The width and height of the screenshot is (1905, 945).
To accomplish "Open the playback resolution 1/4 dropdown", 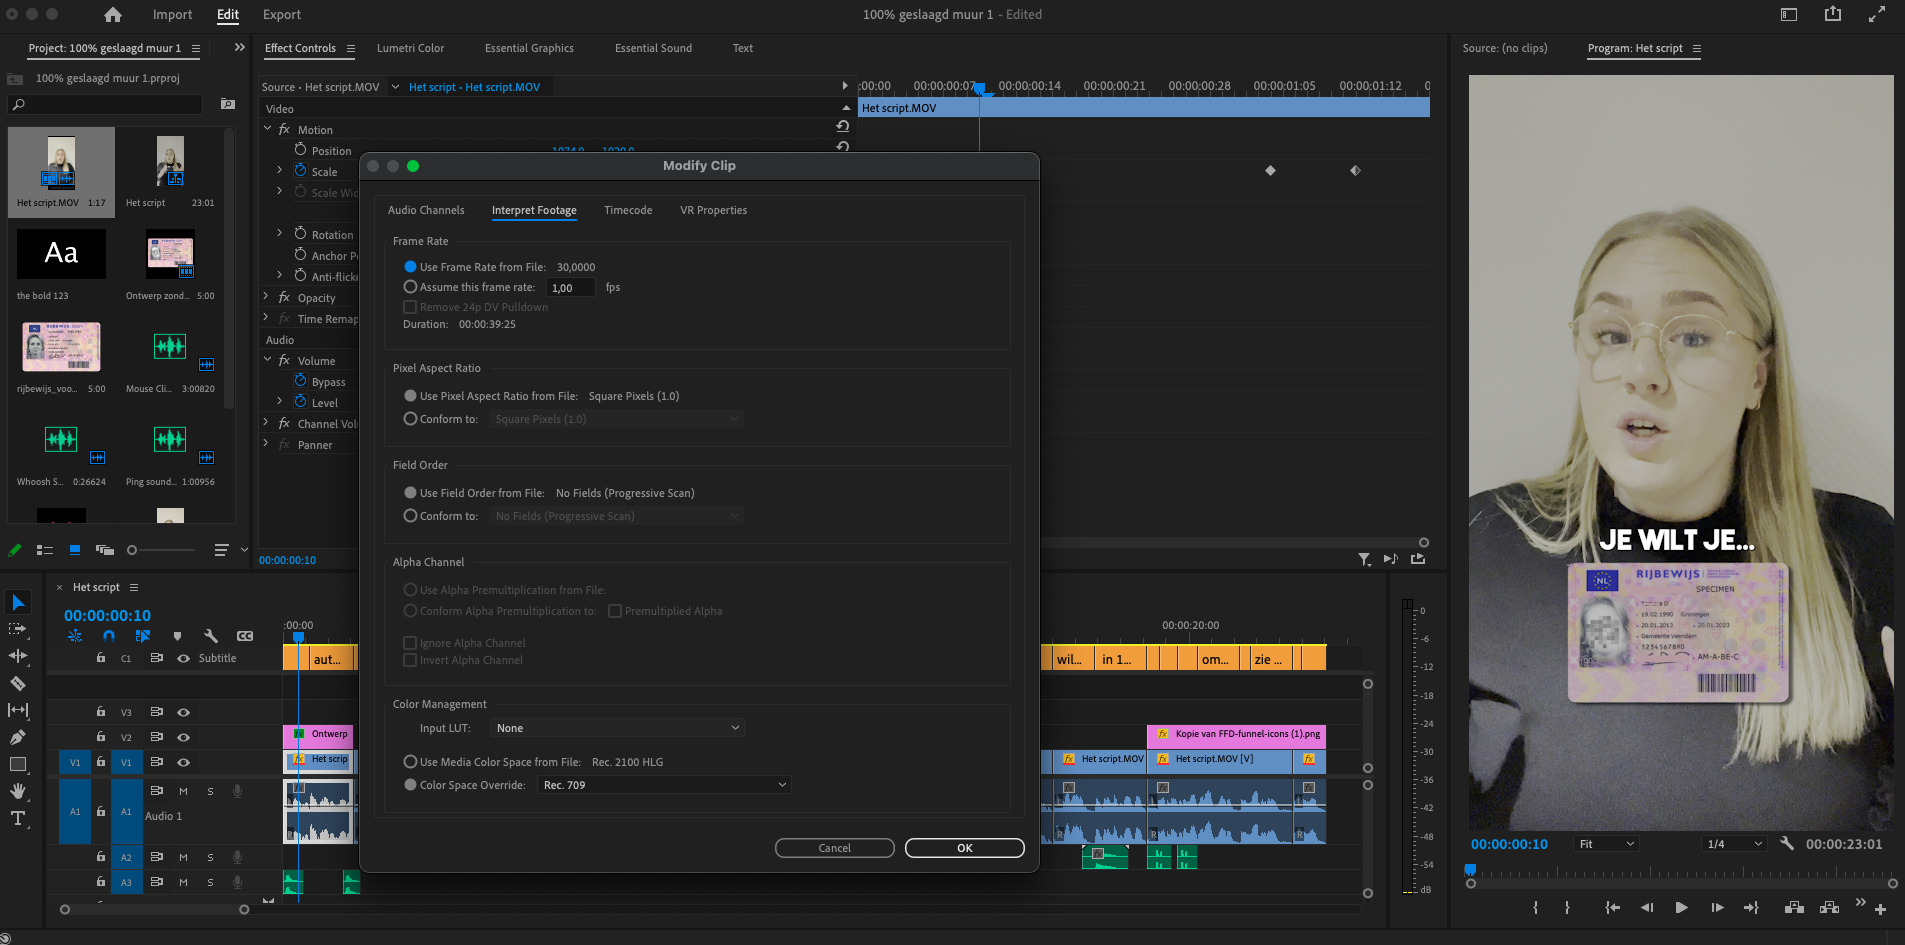I will pos(1734,844).
